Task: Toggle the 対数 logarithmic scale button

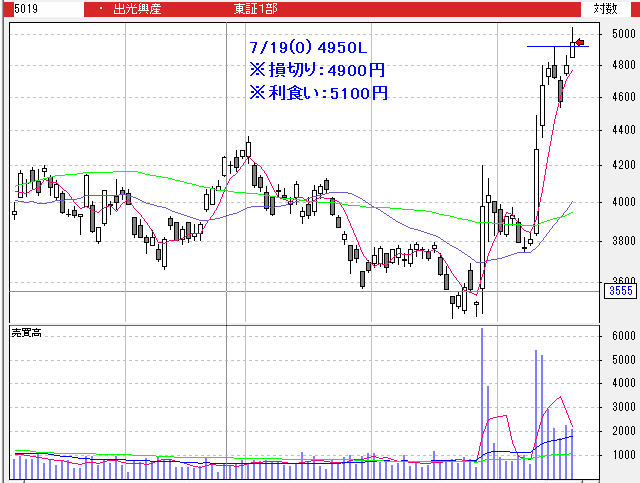Action: (x=605, y=8)
